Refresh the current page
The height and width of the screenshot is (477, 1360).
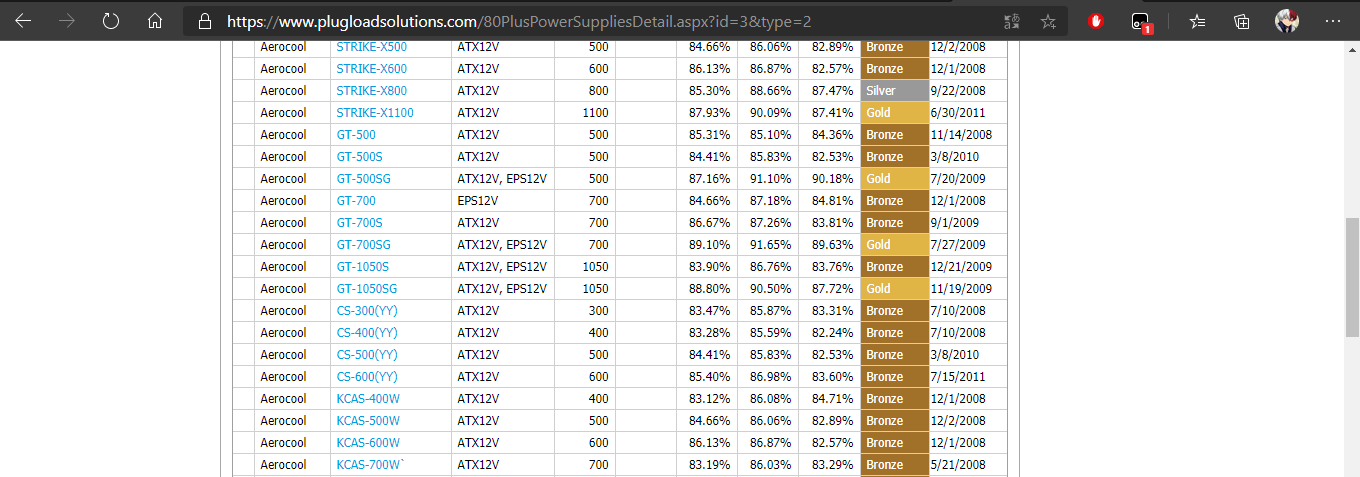point(111,20)
